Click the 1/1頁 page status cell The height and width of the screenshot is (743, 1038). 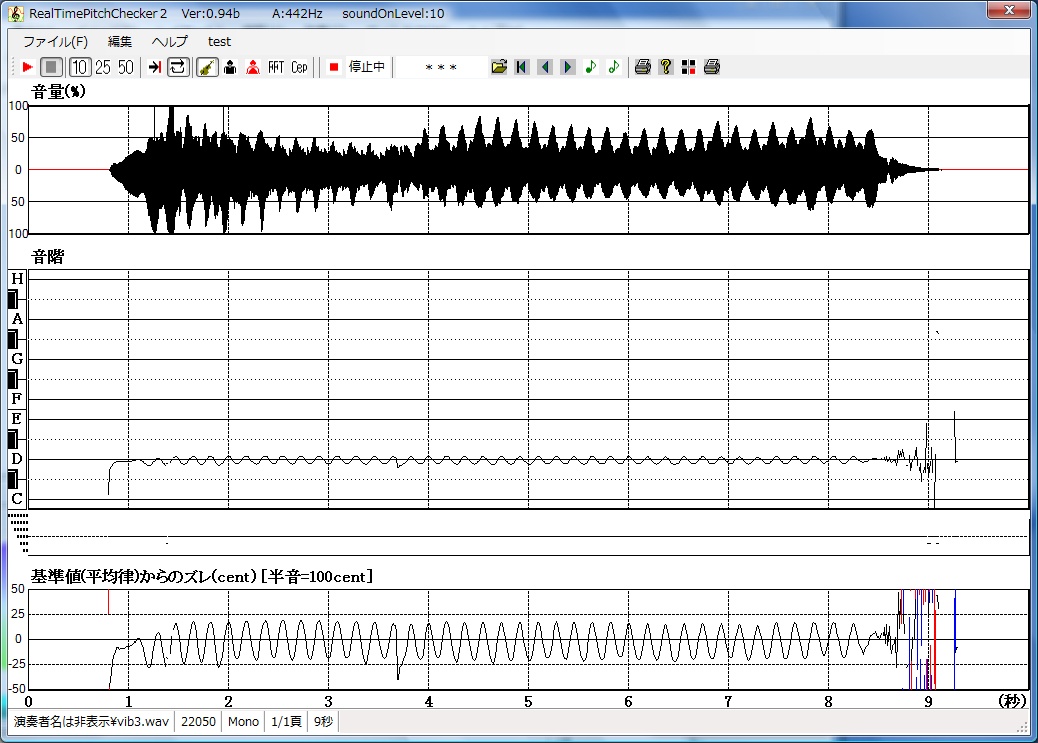(x=286, y=721)
